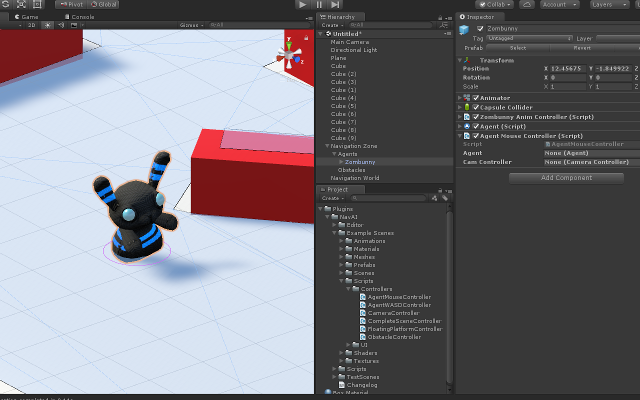Select the Rect transform tool

click(x=37, y=4)
